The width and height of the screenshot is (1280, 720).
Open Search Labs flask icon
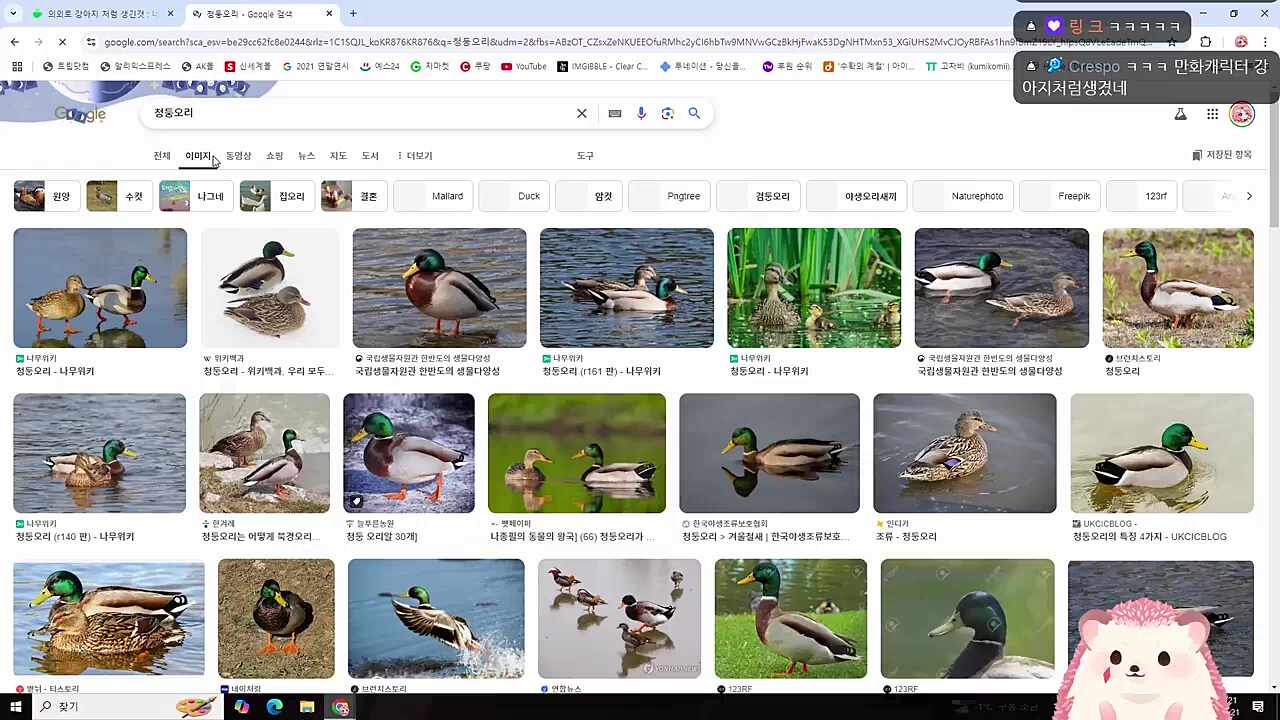click(x=1180, y=114)
